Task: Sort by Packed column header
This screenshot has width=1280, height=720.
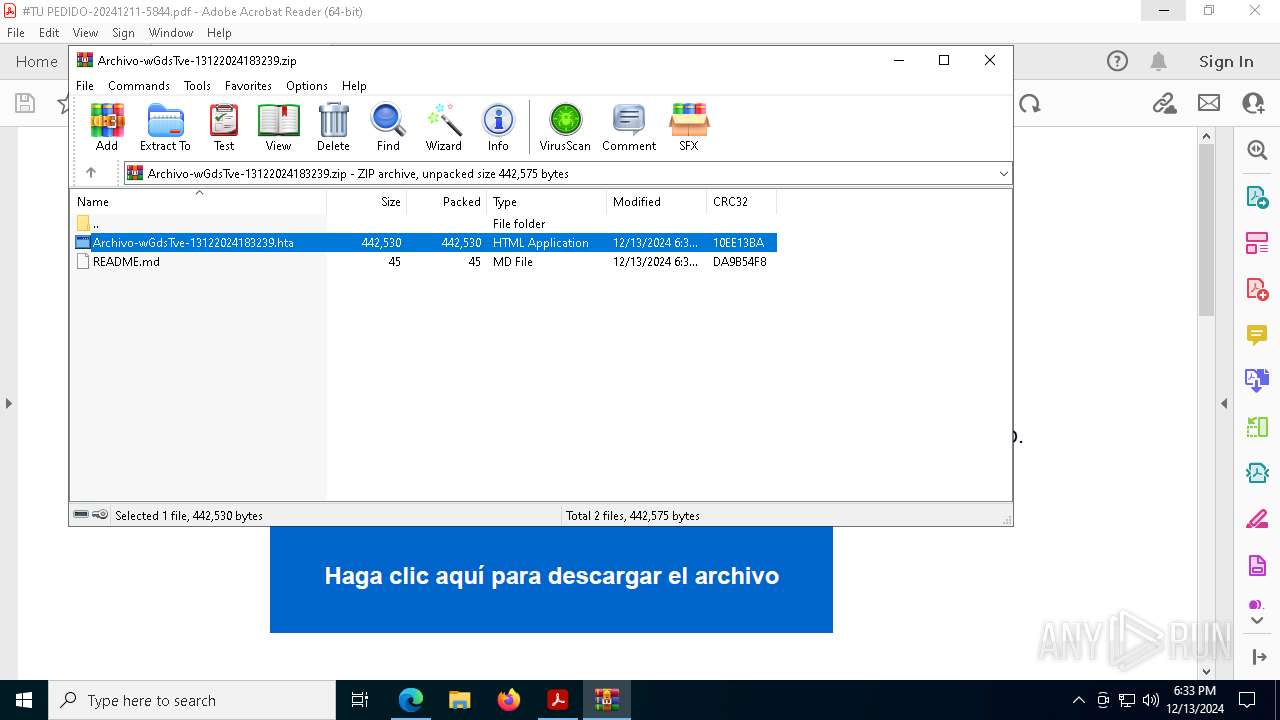Action: (x=447, y=202)
